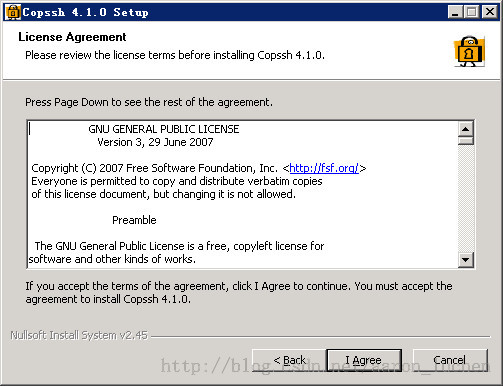
Task: Click the Preamble heading in license text
Action: click(x=134, y=220)
